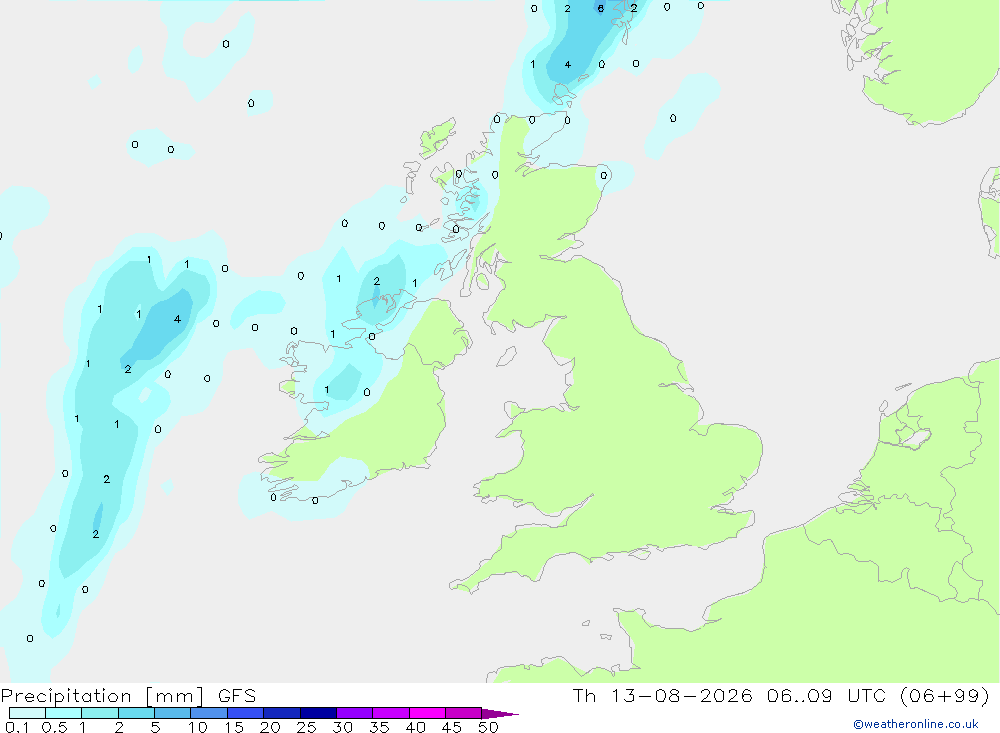Click the 15–20 mm blue legend swatch
1000x733 pixels.
tap(246, 713)
